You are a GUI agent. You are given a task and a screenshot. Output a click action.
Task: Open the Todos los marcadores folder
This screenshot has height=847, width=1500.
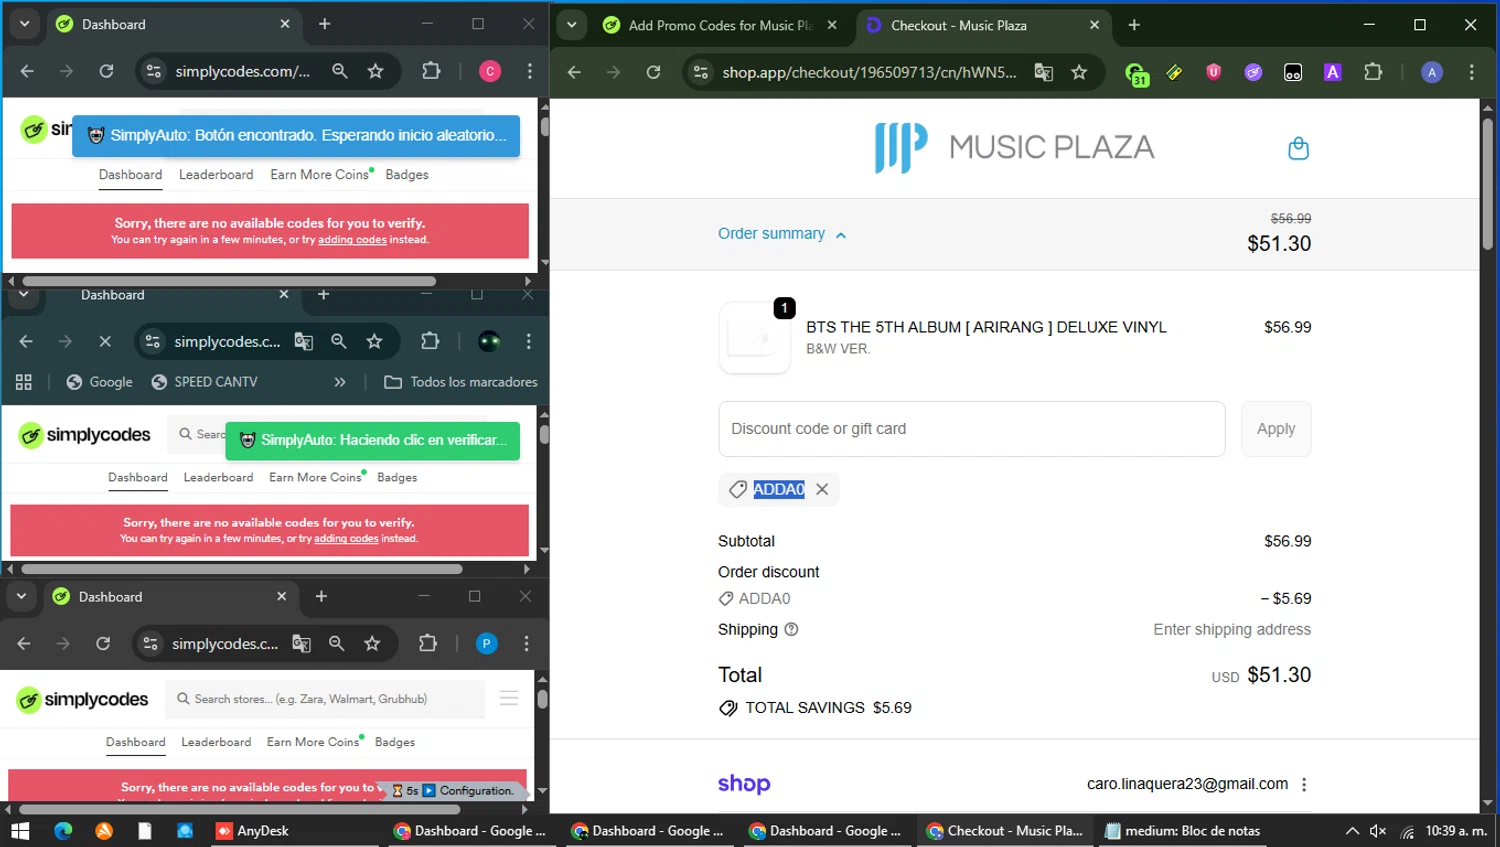pyautogui.click(x=461, y=382)
